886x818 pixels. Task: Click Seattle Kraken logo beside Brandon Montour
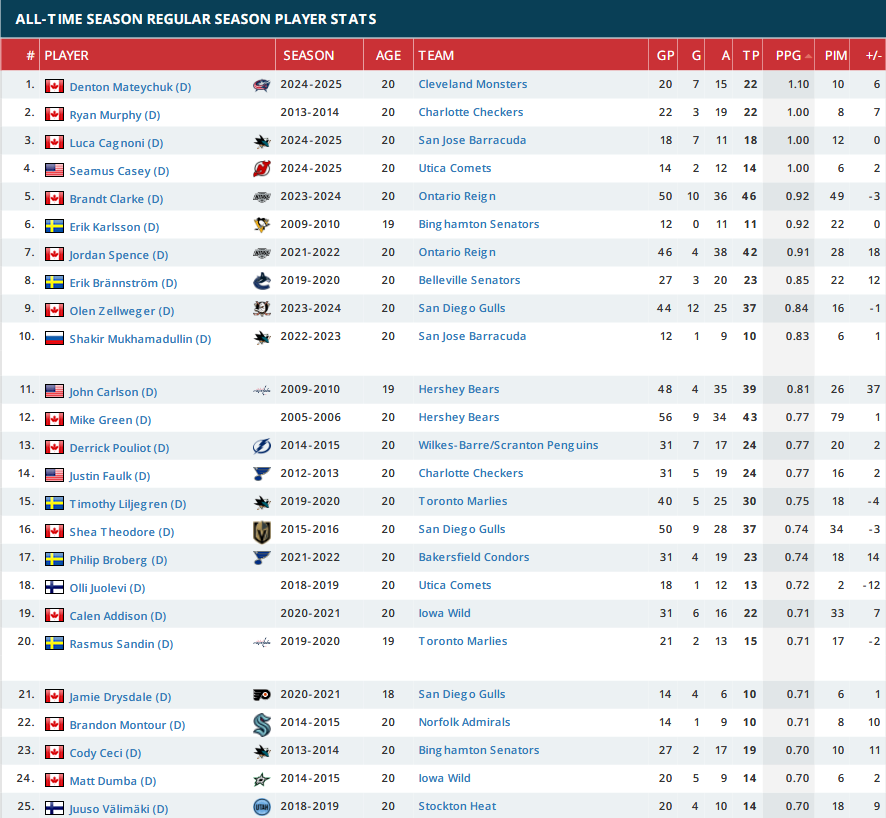pyautogui.click(x=262, y=725)
